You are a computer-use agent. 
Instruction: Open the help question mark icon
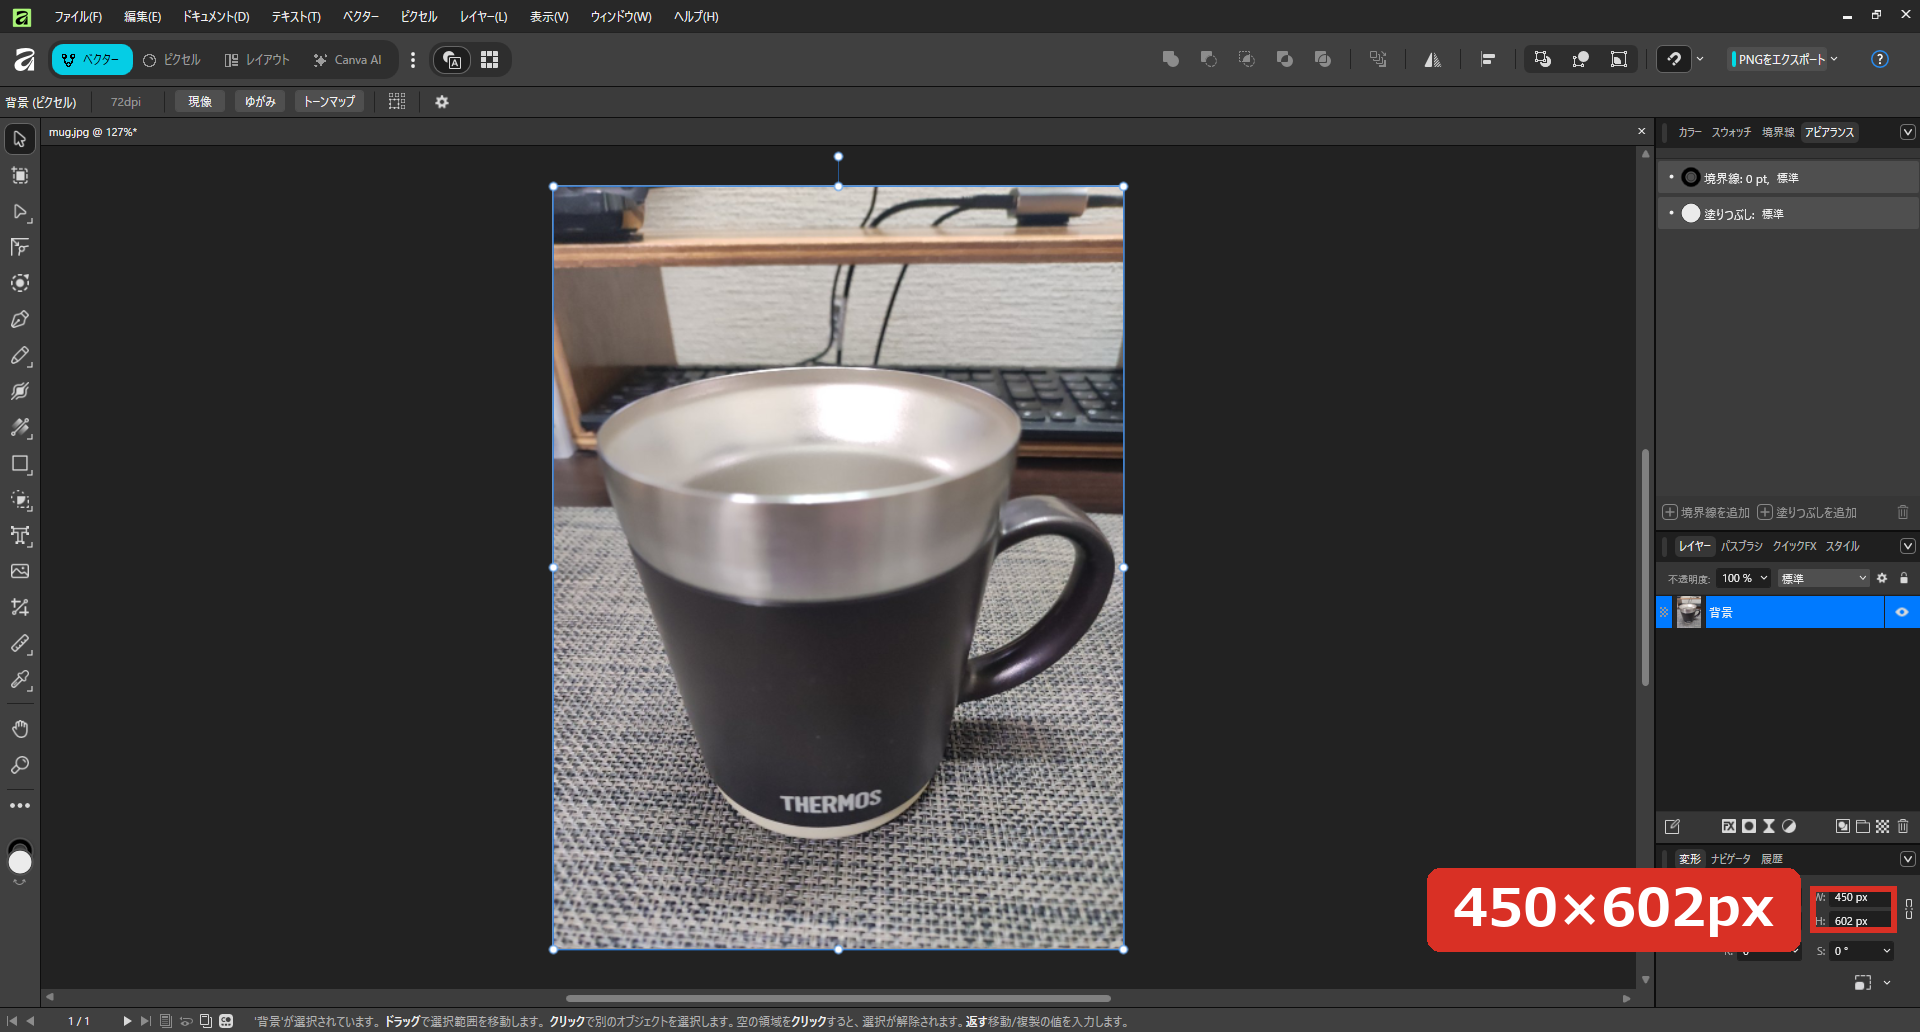1880,59
